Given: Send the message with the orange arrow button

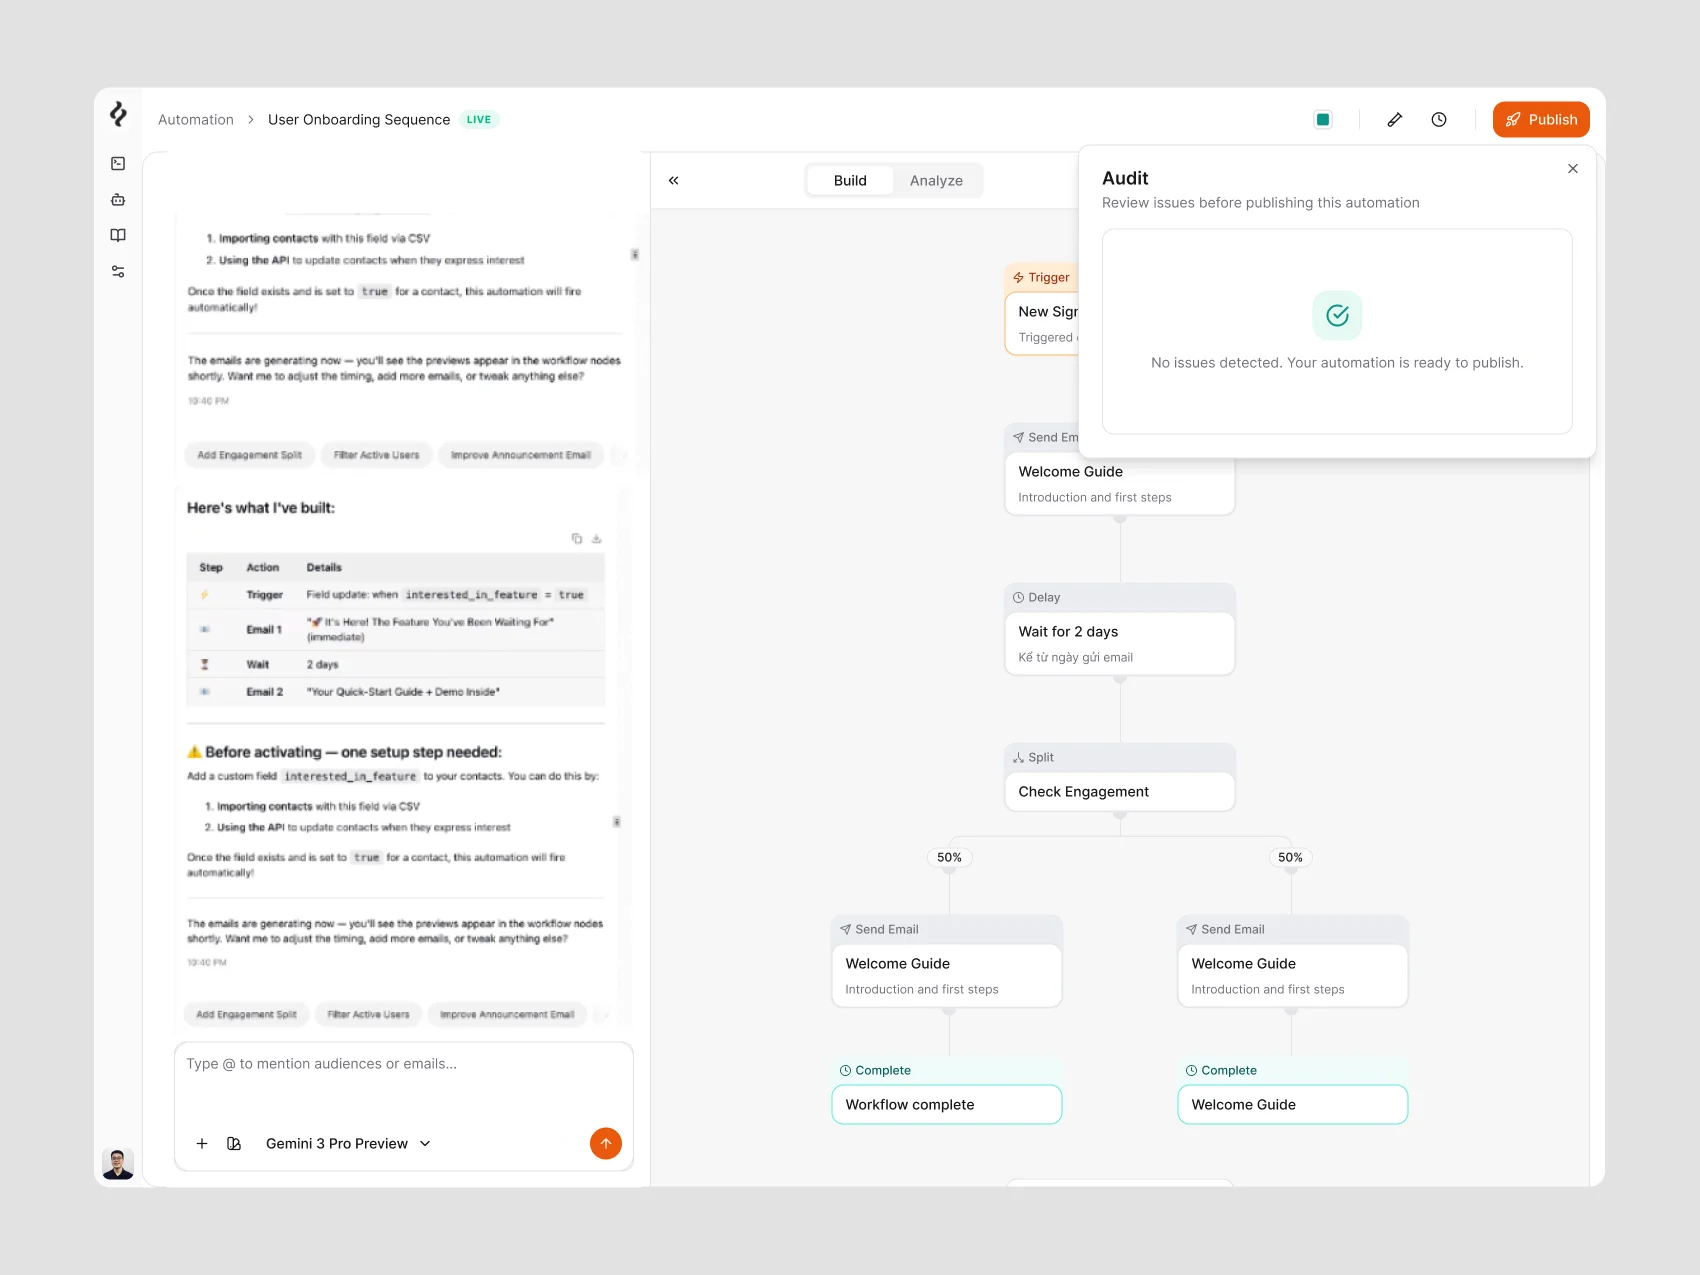Looking at the screenshot, I should point(606,1143).
